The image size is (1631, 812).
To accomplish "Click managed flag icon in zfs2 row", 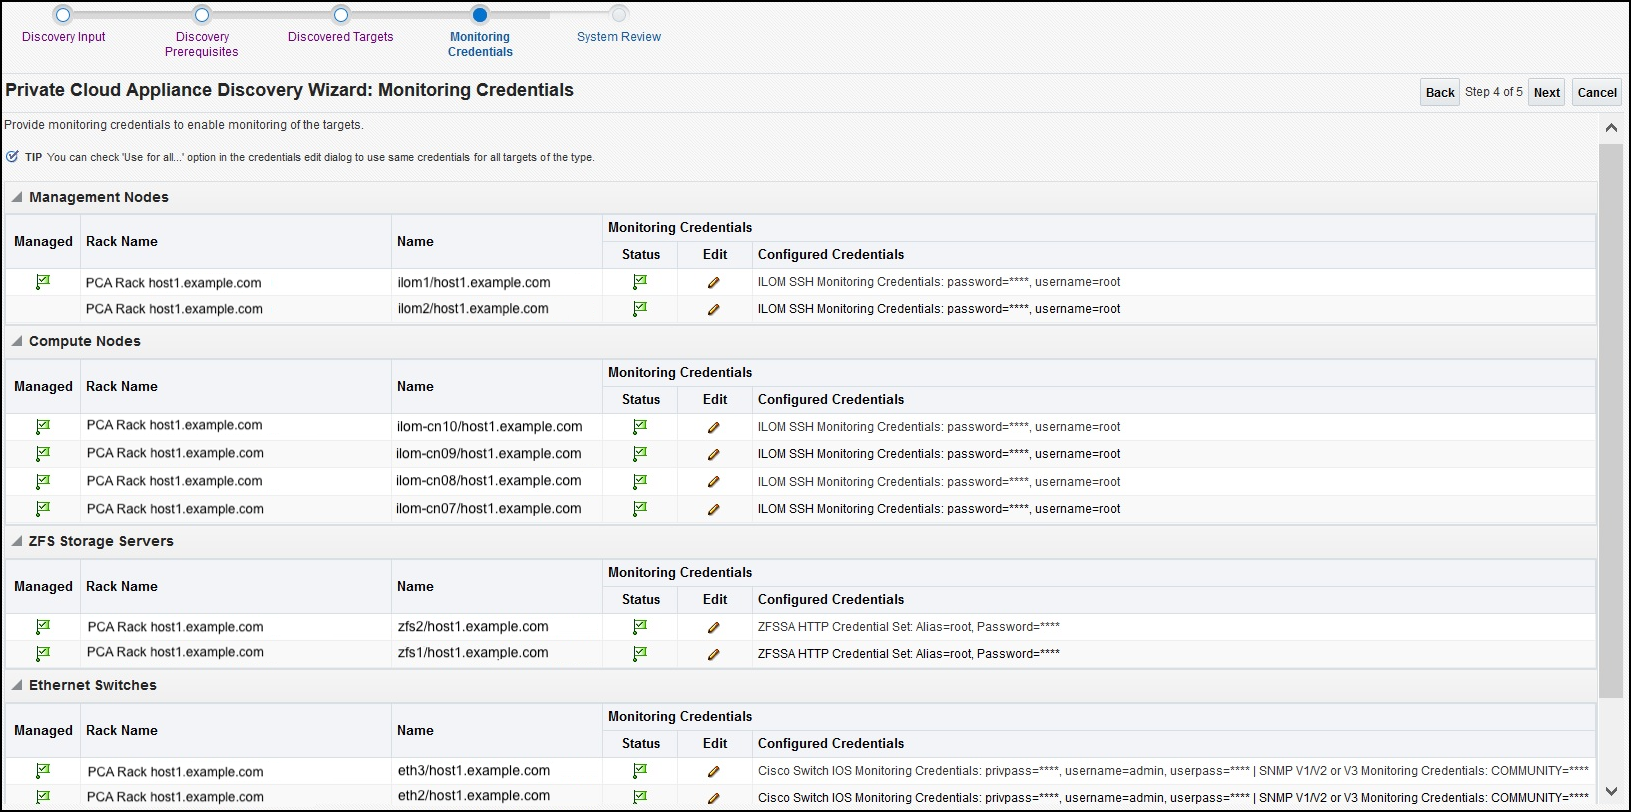I will [x=43, y=627].
